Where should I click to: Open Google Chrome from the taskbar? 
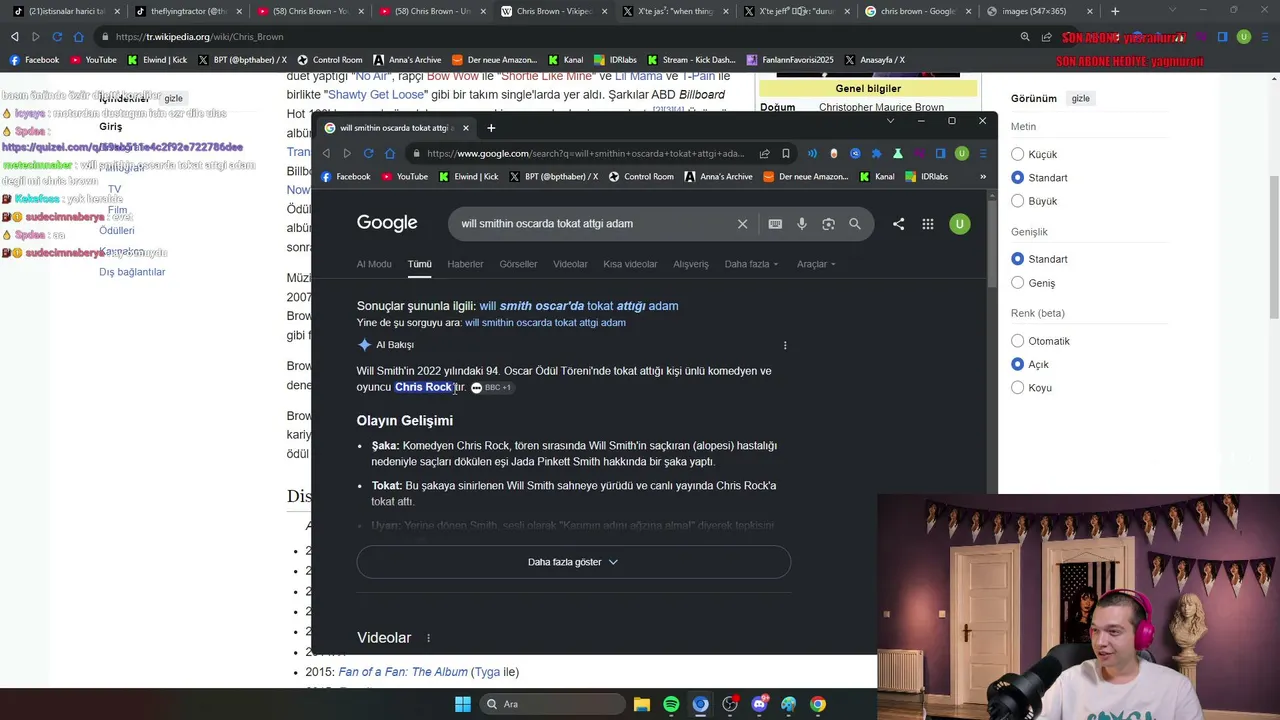point(818,704)
